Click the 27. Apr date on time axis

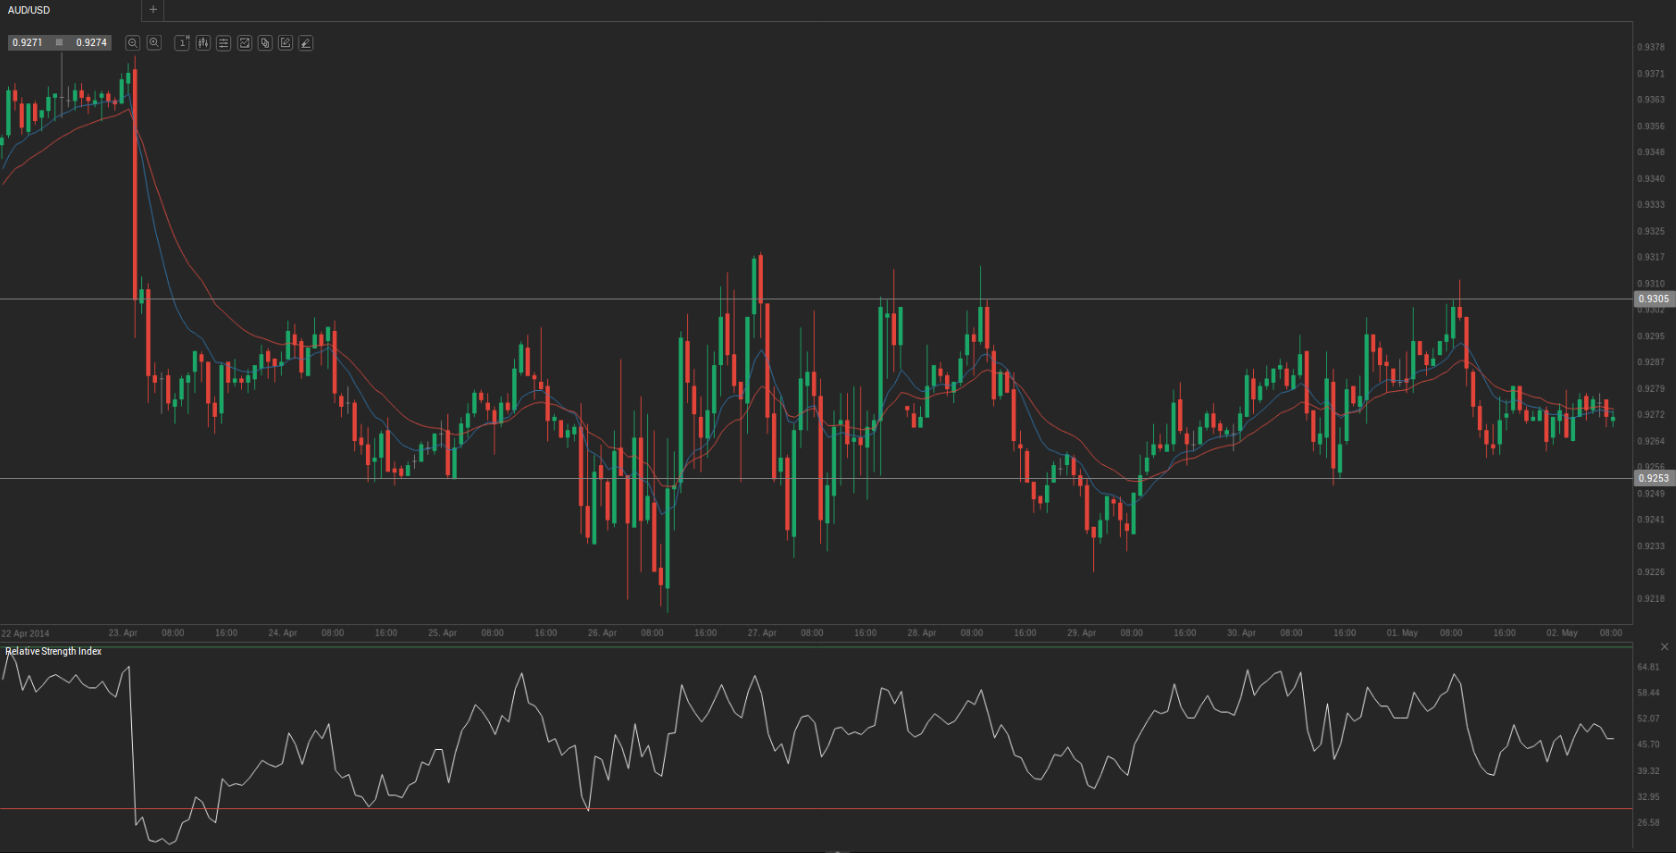pyautogui.click(x=761, y=633)
